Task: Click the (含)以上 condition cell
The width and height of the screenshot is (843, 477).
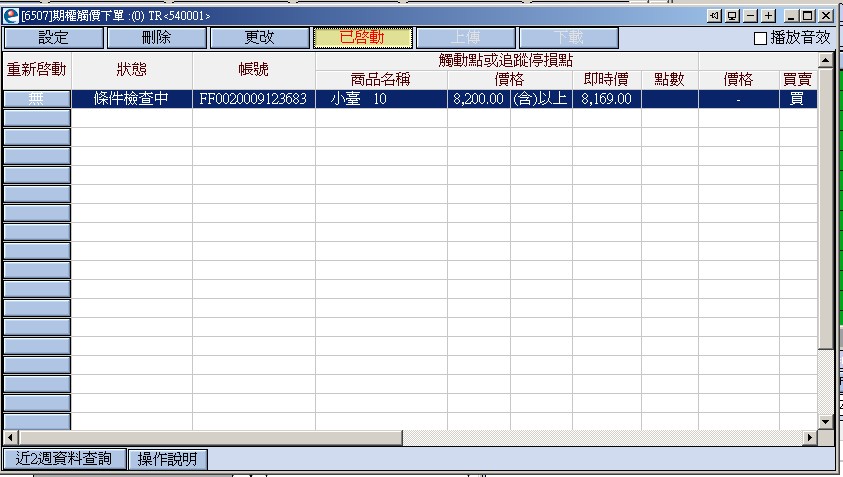Action: pyautogui.click(x=541, y=98)
